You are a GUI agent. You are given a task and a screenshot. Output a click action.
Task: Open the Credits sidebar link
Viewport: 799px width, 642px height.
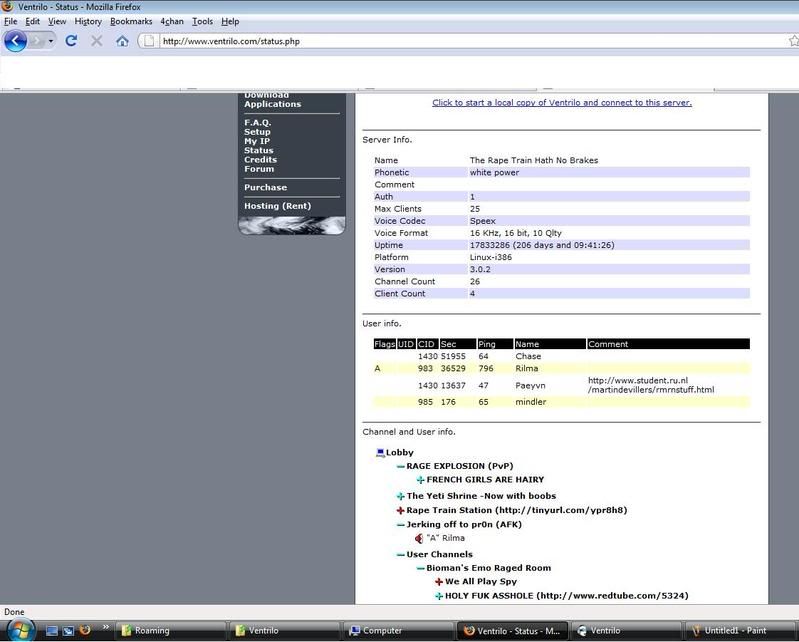pos(260,159)
